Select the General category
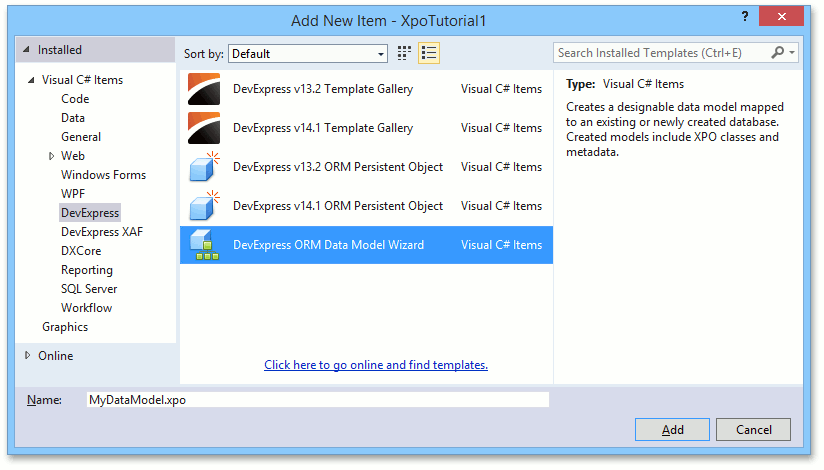This screenshot has height=470, width=824. point(80,137)
